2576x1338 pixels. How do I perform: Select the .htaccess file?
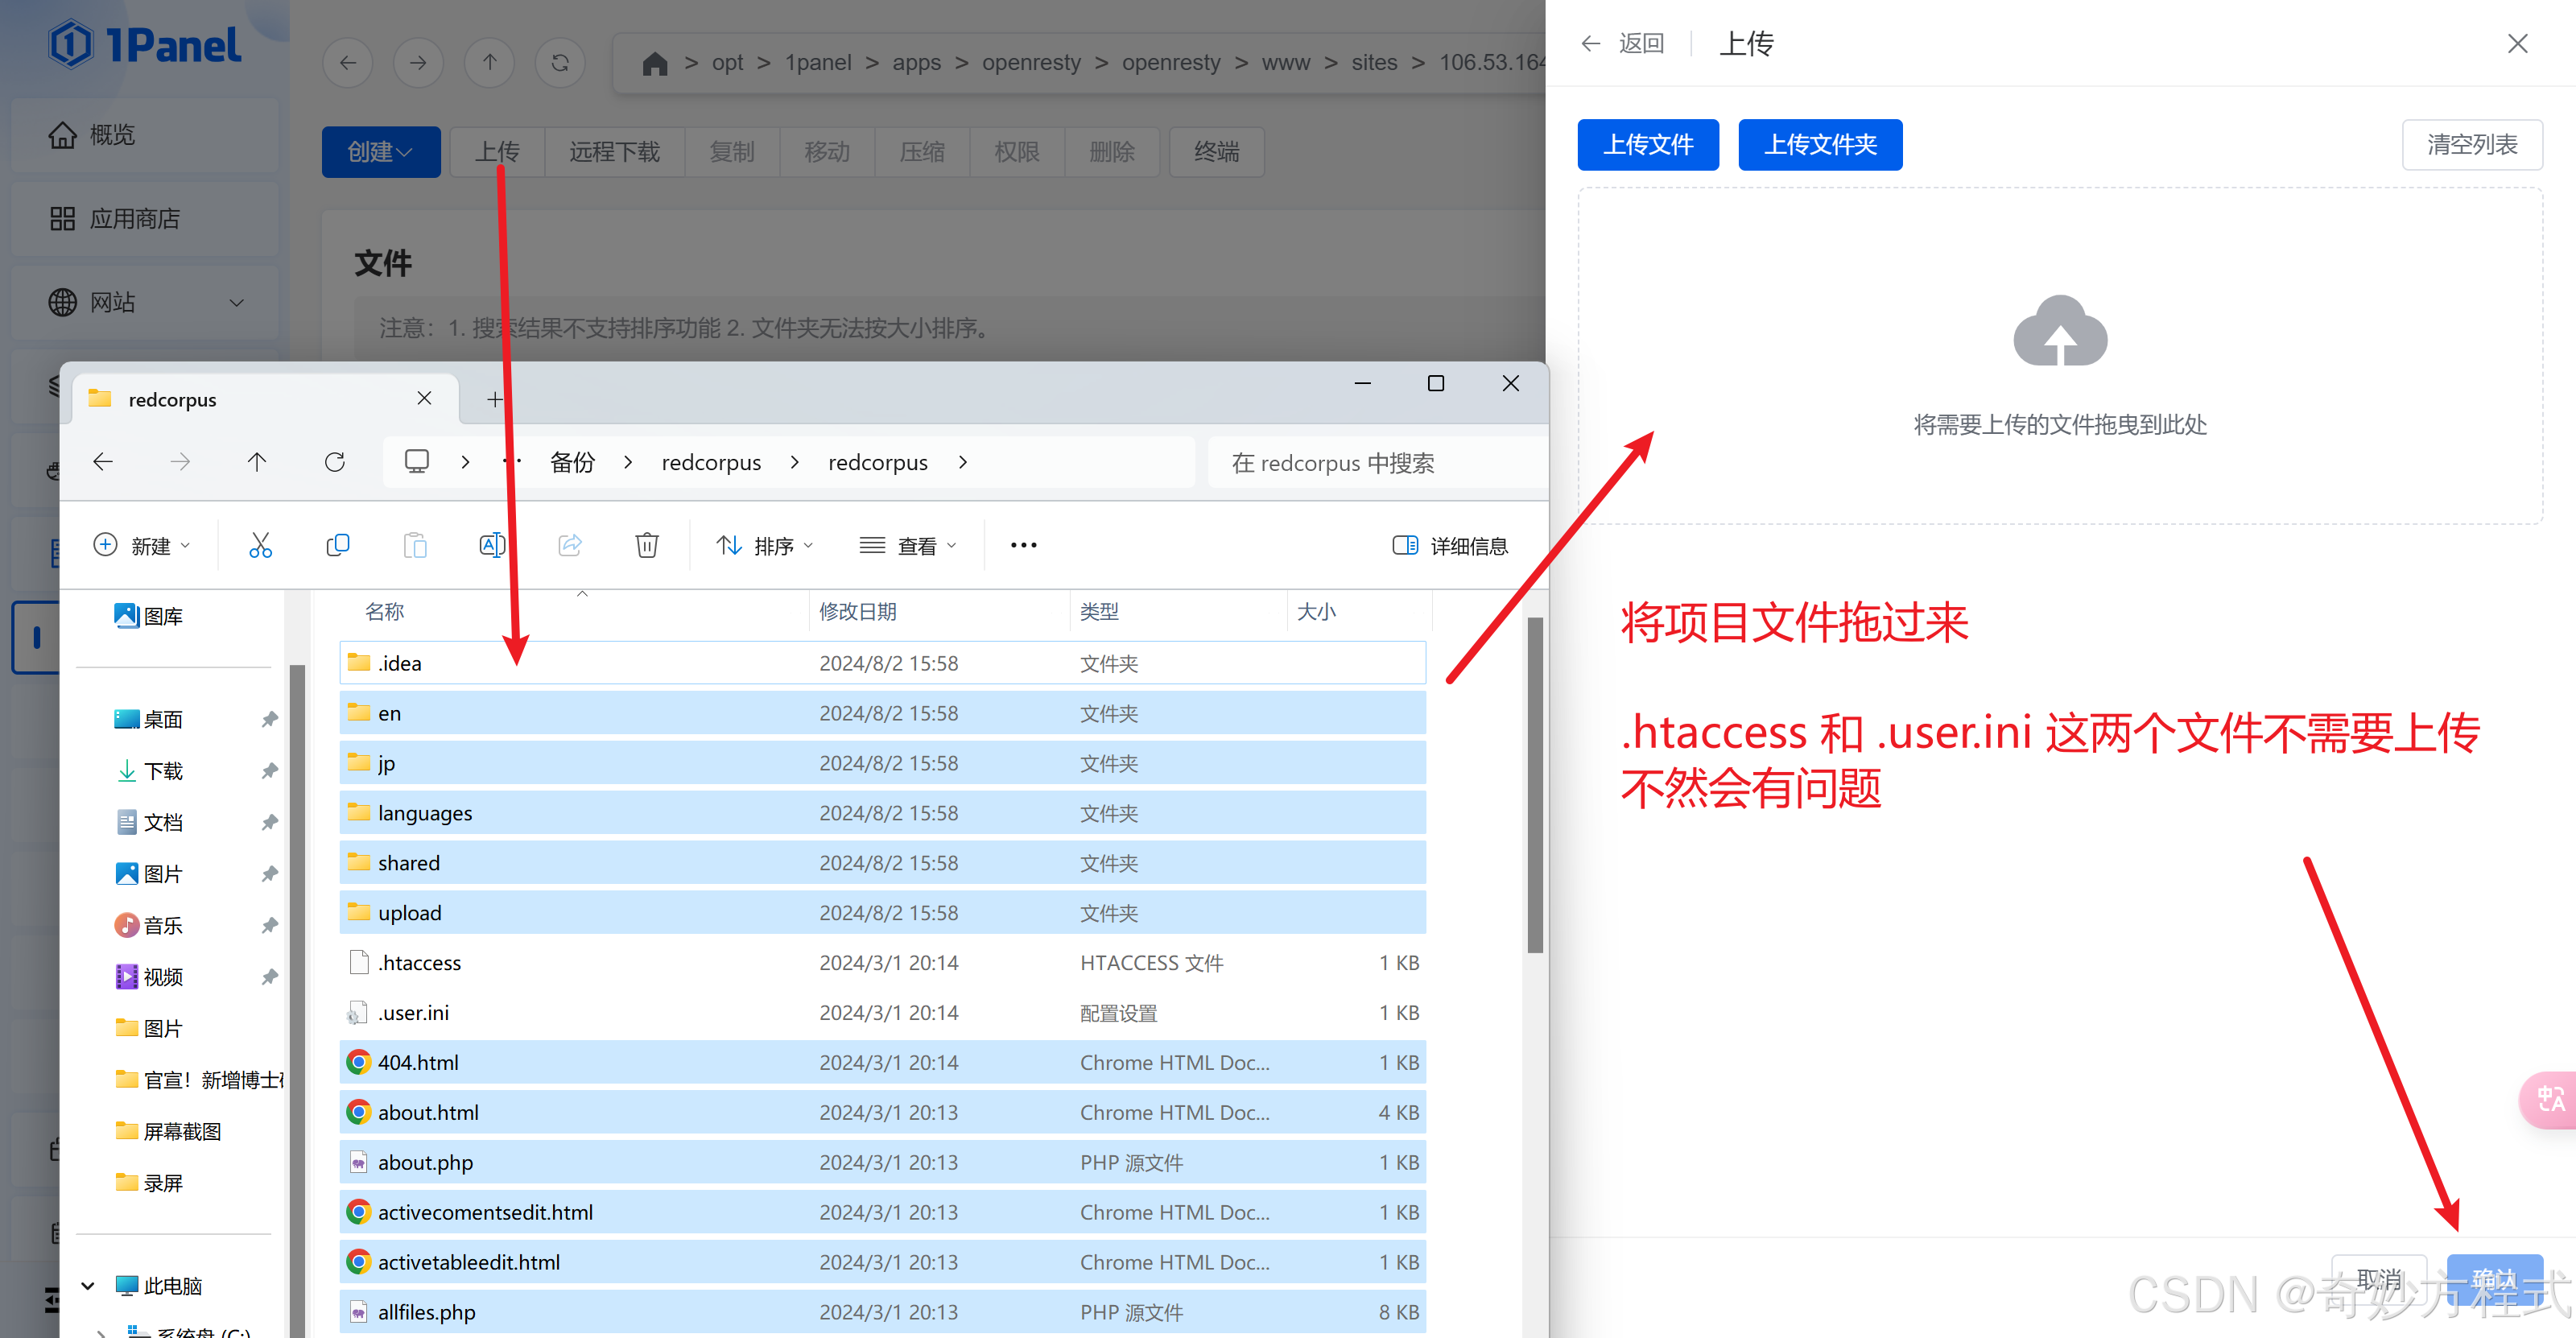tap(883, 962)
